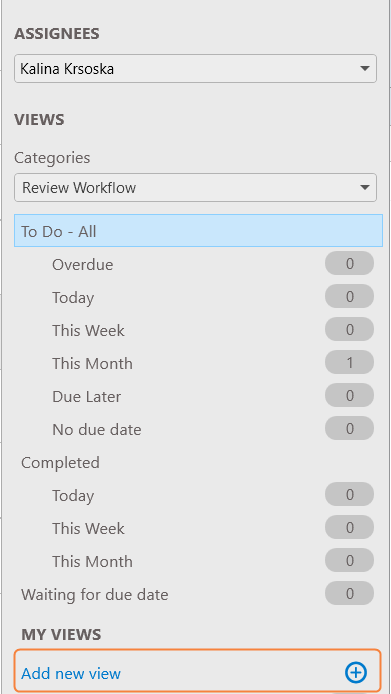Click the Overdue count badge

[349, 263]
